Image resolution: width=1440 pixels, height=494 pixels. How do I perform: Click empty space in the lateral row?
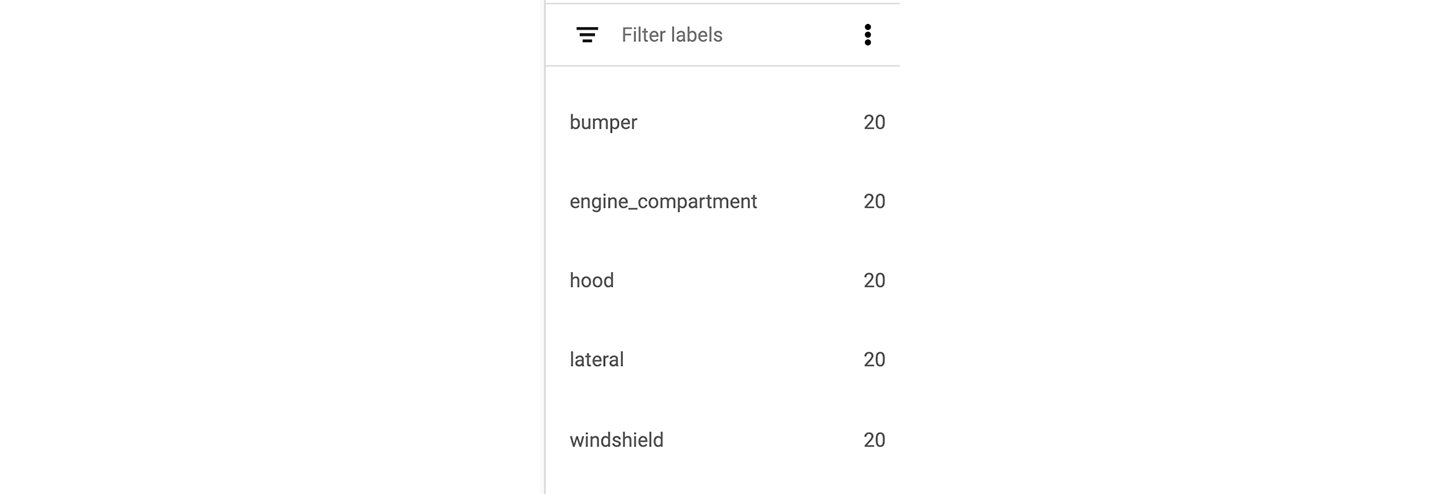[x=740, y=359]
